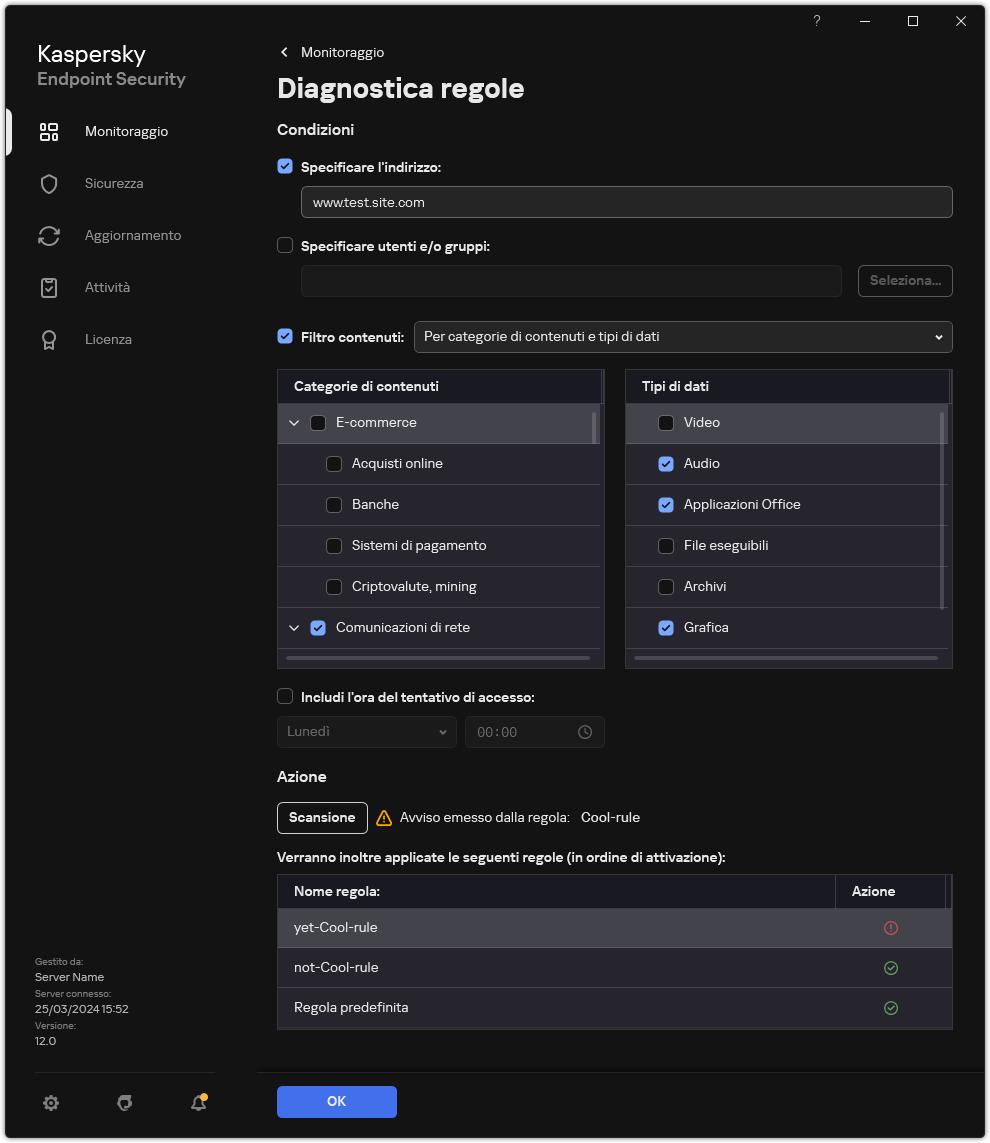Click the back arrow next to Monitoraggio
Viewport: 990px width, 1143px height.
click(285, 52)
